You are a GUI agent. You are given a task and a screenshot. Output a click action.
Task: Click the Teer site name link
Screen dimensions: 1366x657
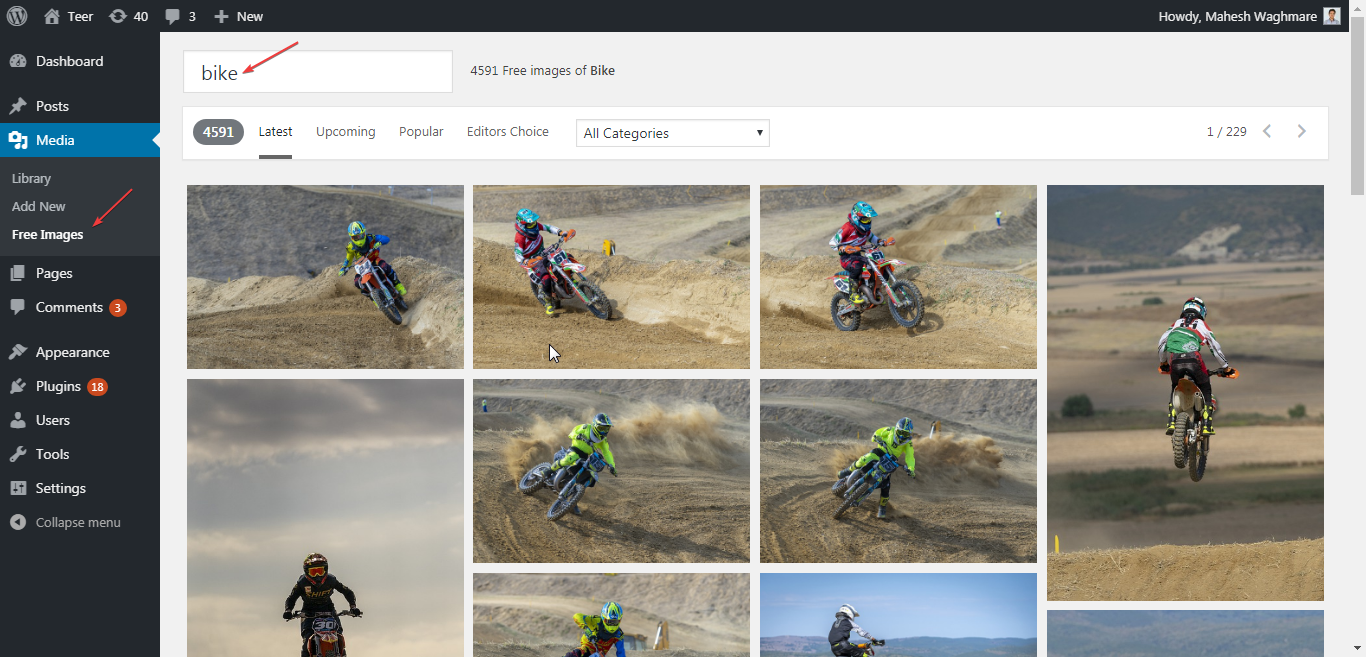click(81, 16)
